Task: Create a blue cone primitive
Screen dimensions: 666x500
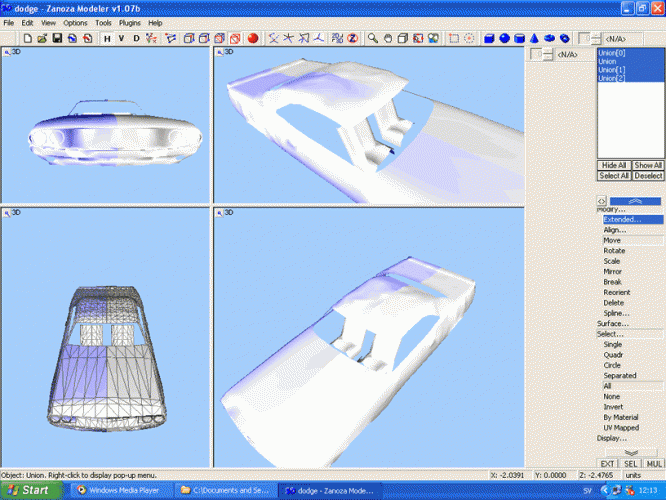Action: pyautogui.click(x=535, y=38)
